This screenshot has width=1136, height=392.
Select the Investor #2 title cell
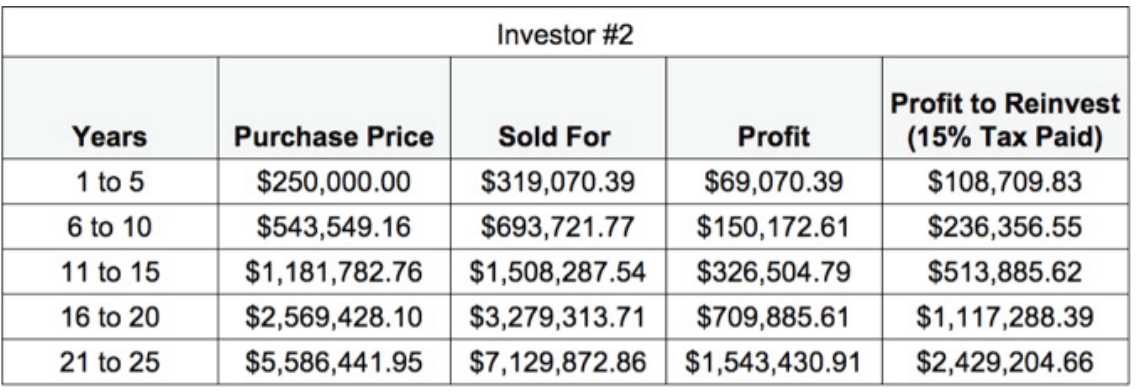(x=565, y=34)
